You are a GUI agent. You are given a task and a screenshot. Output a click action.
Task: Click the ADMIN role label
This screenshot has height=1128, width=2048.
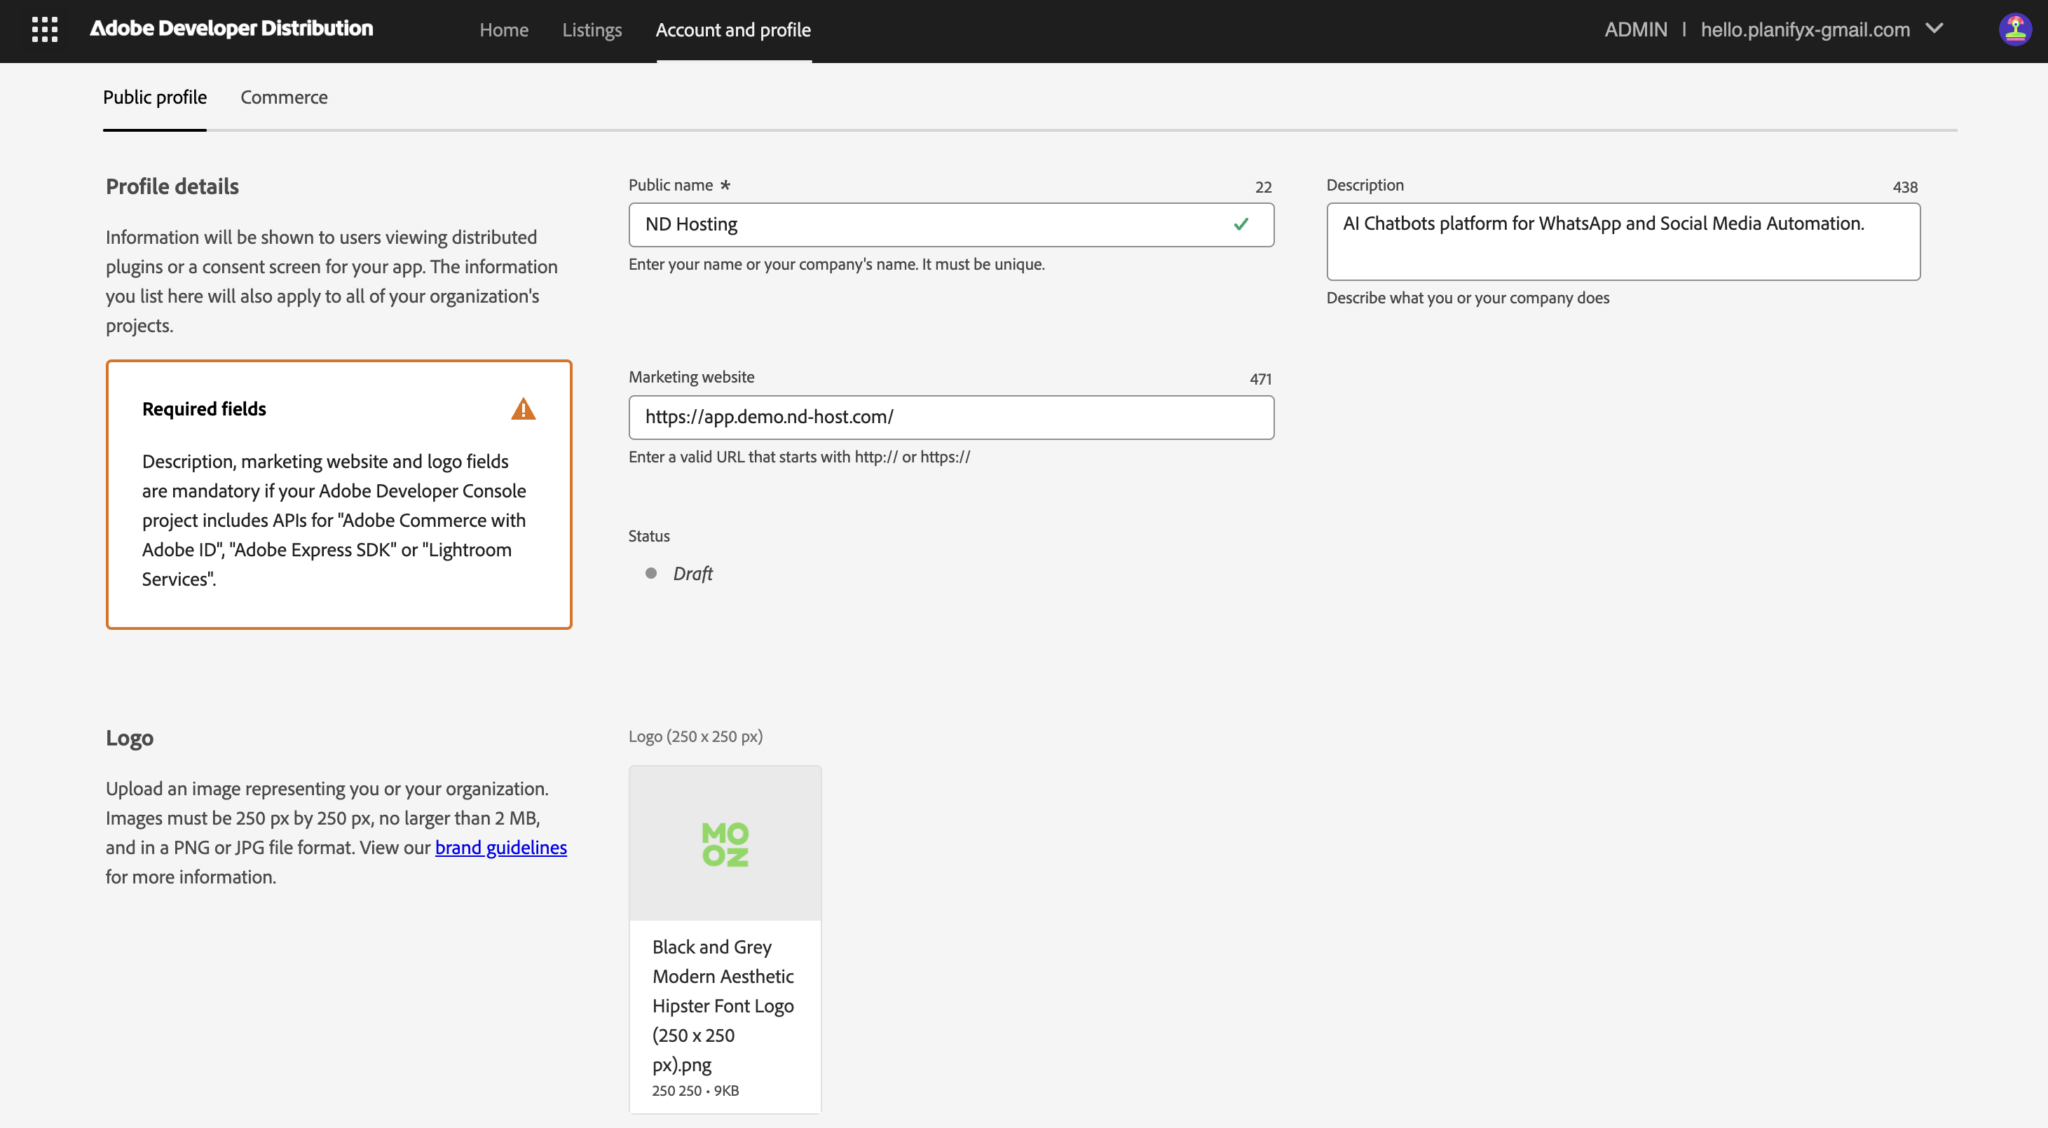pyautogui.click(x=1636, y=30)
